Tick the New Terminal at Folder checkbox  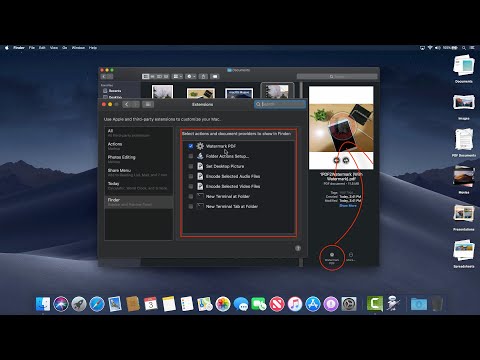pyautogui.click(x=191, y=196)
